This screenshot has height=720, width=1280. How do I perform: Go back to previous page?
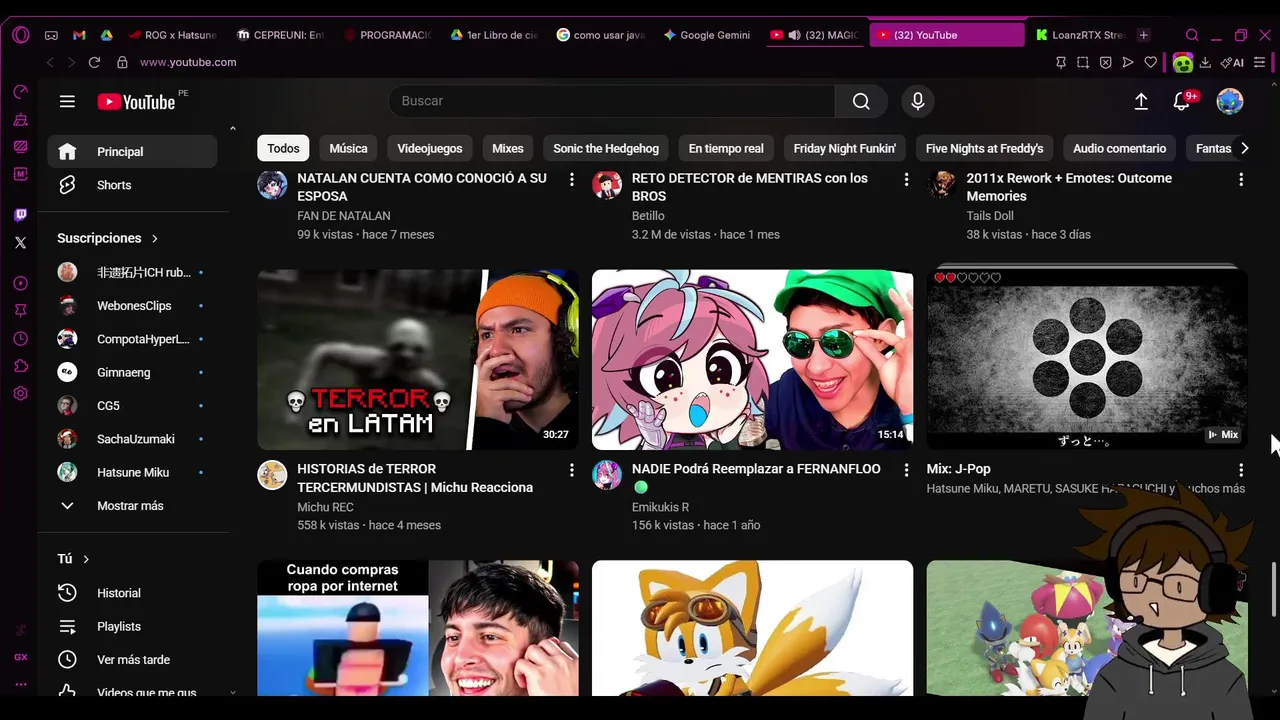click(x=50, y=62)
